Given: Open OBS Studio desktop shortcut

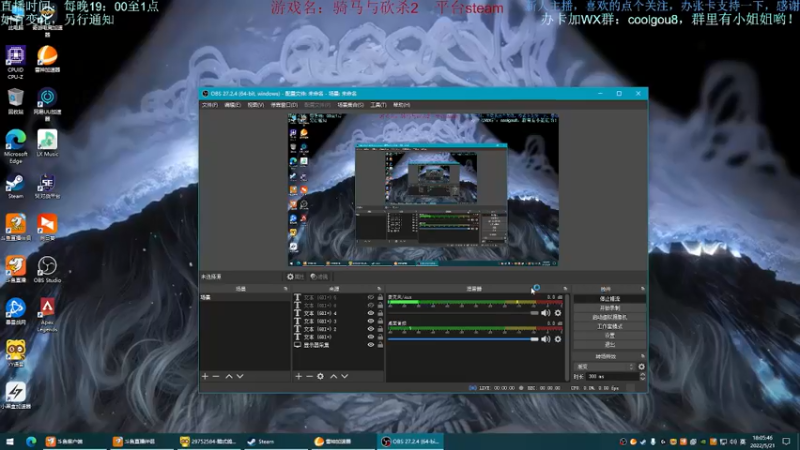Looking at the screenshot, I should pos(47,269).
